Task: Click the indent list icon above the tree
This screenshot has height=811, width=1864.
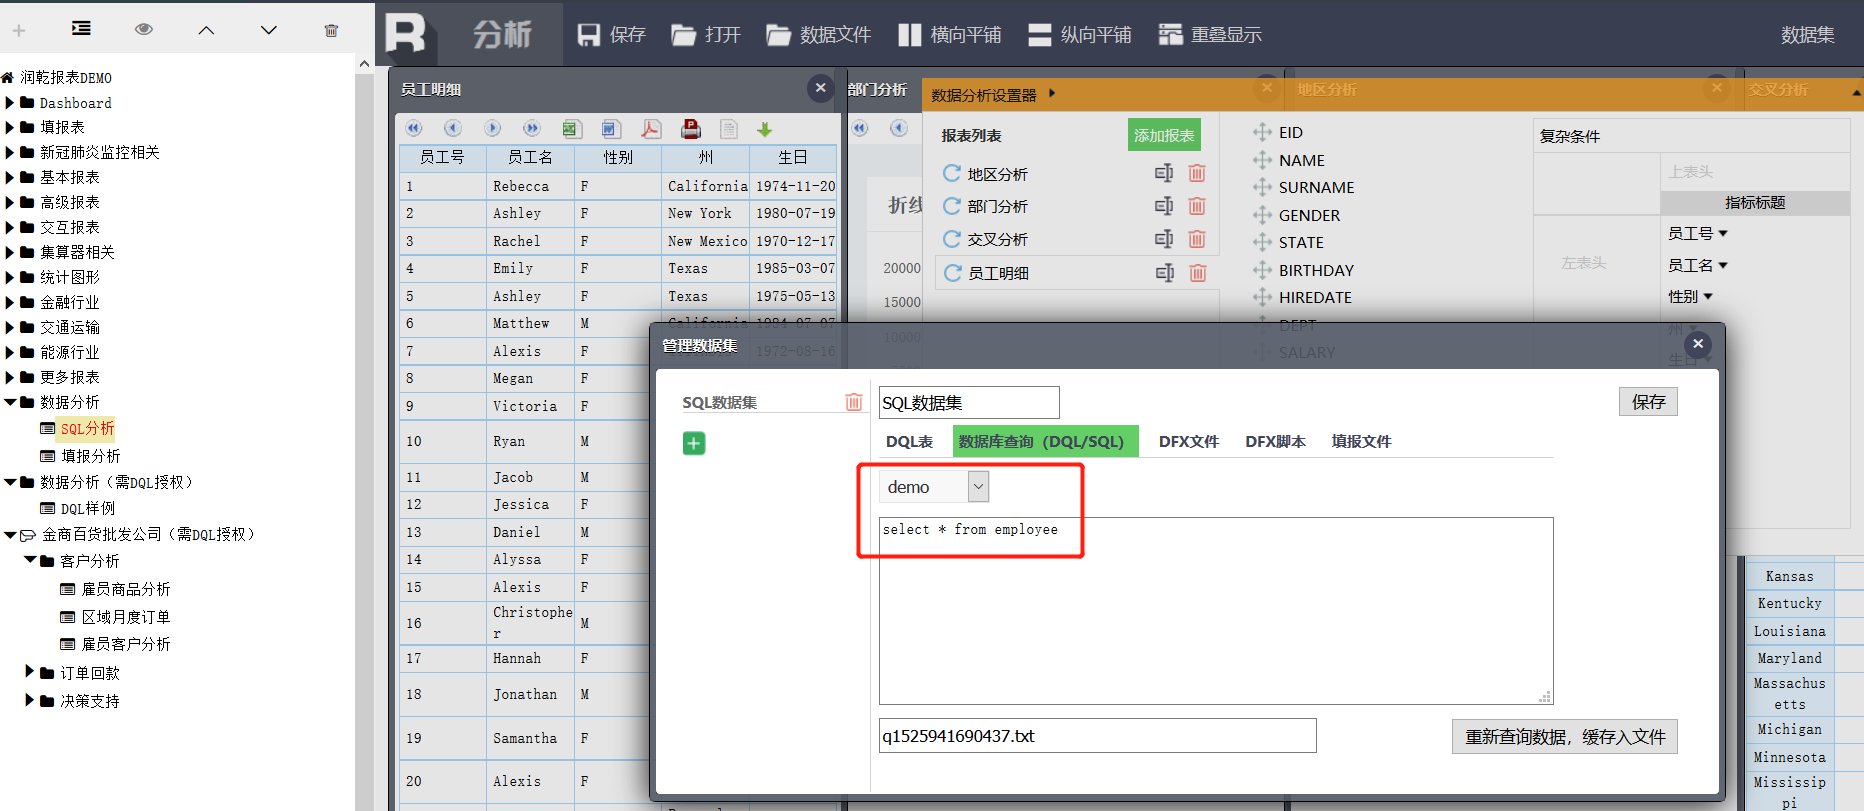Action: 81,29
